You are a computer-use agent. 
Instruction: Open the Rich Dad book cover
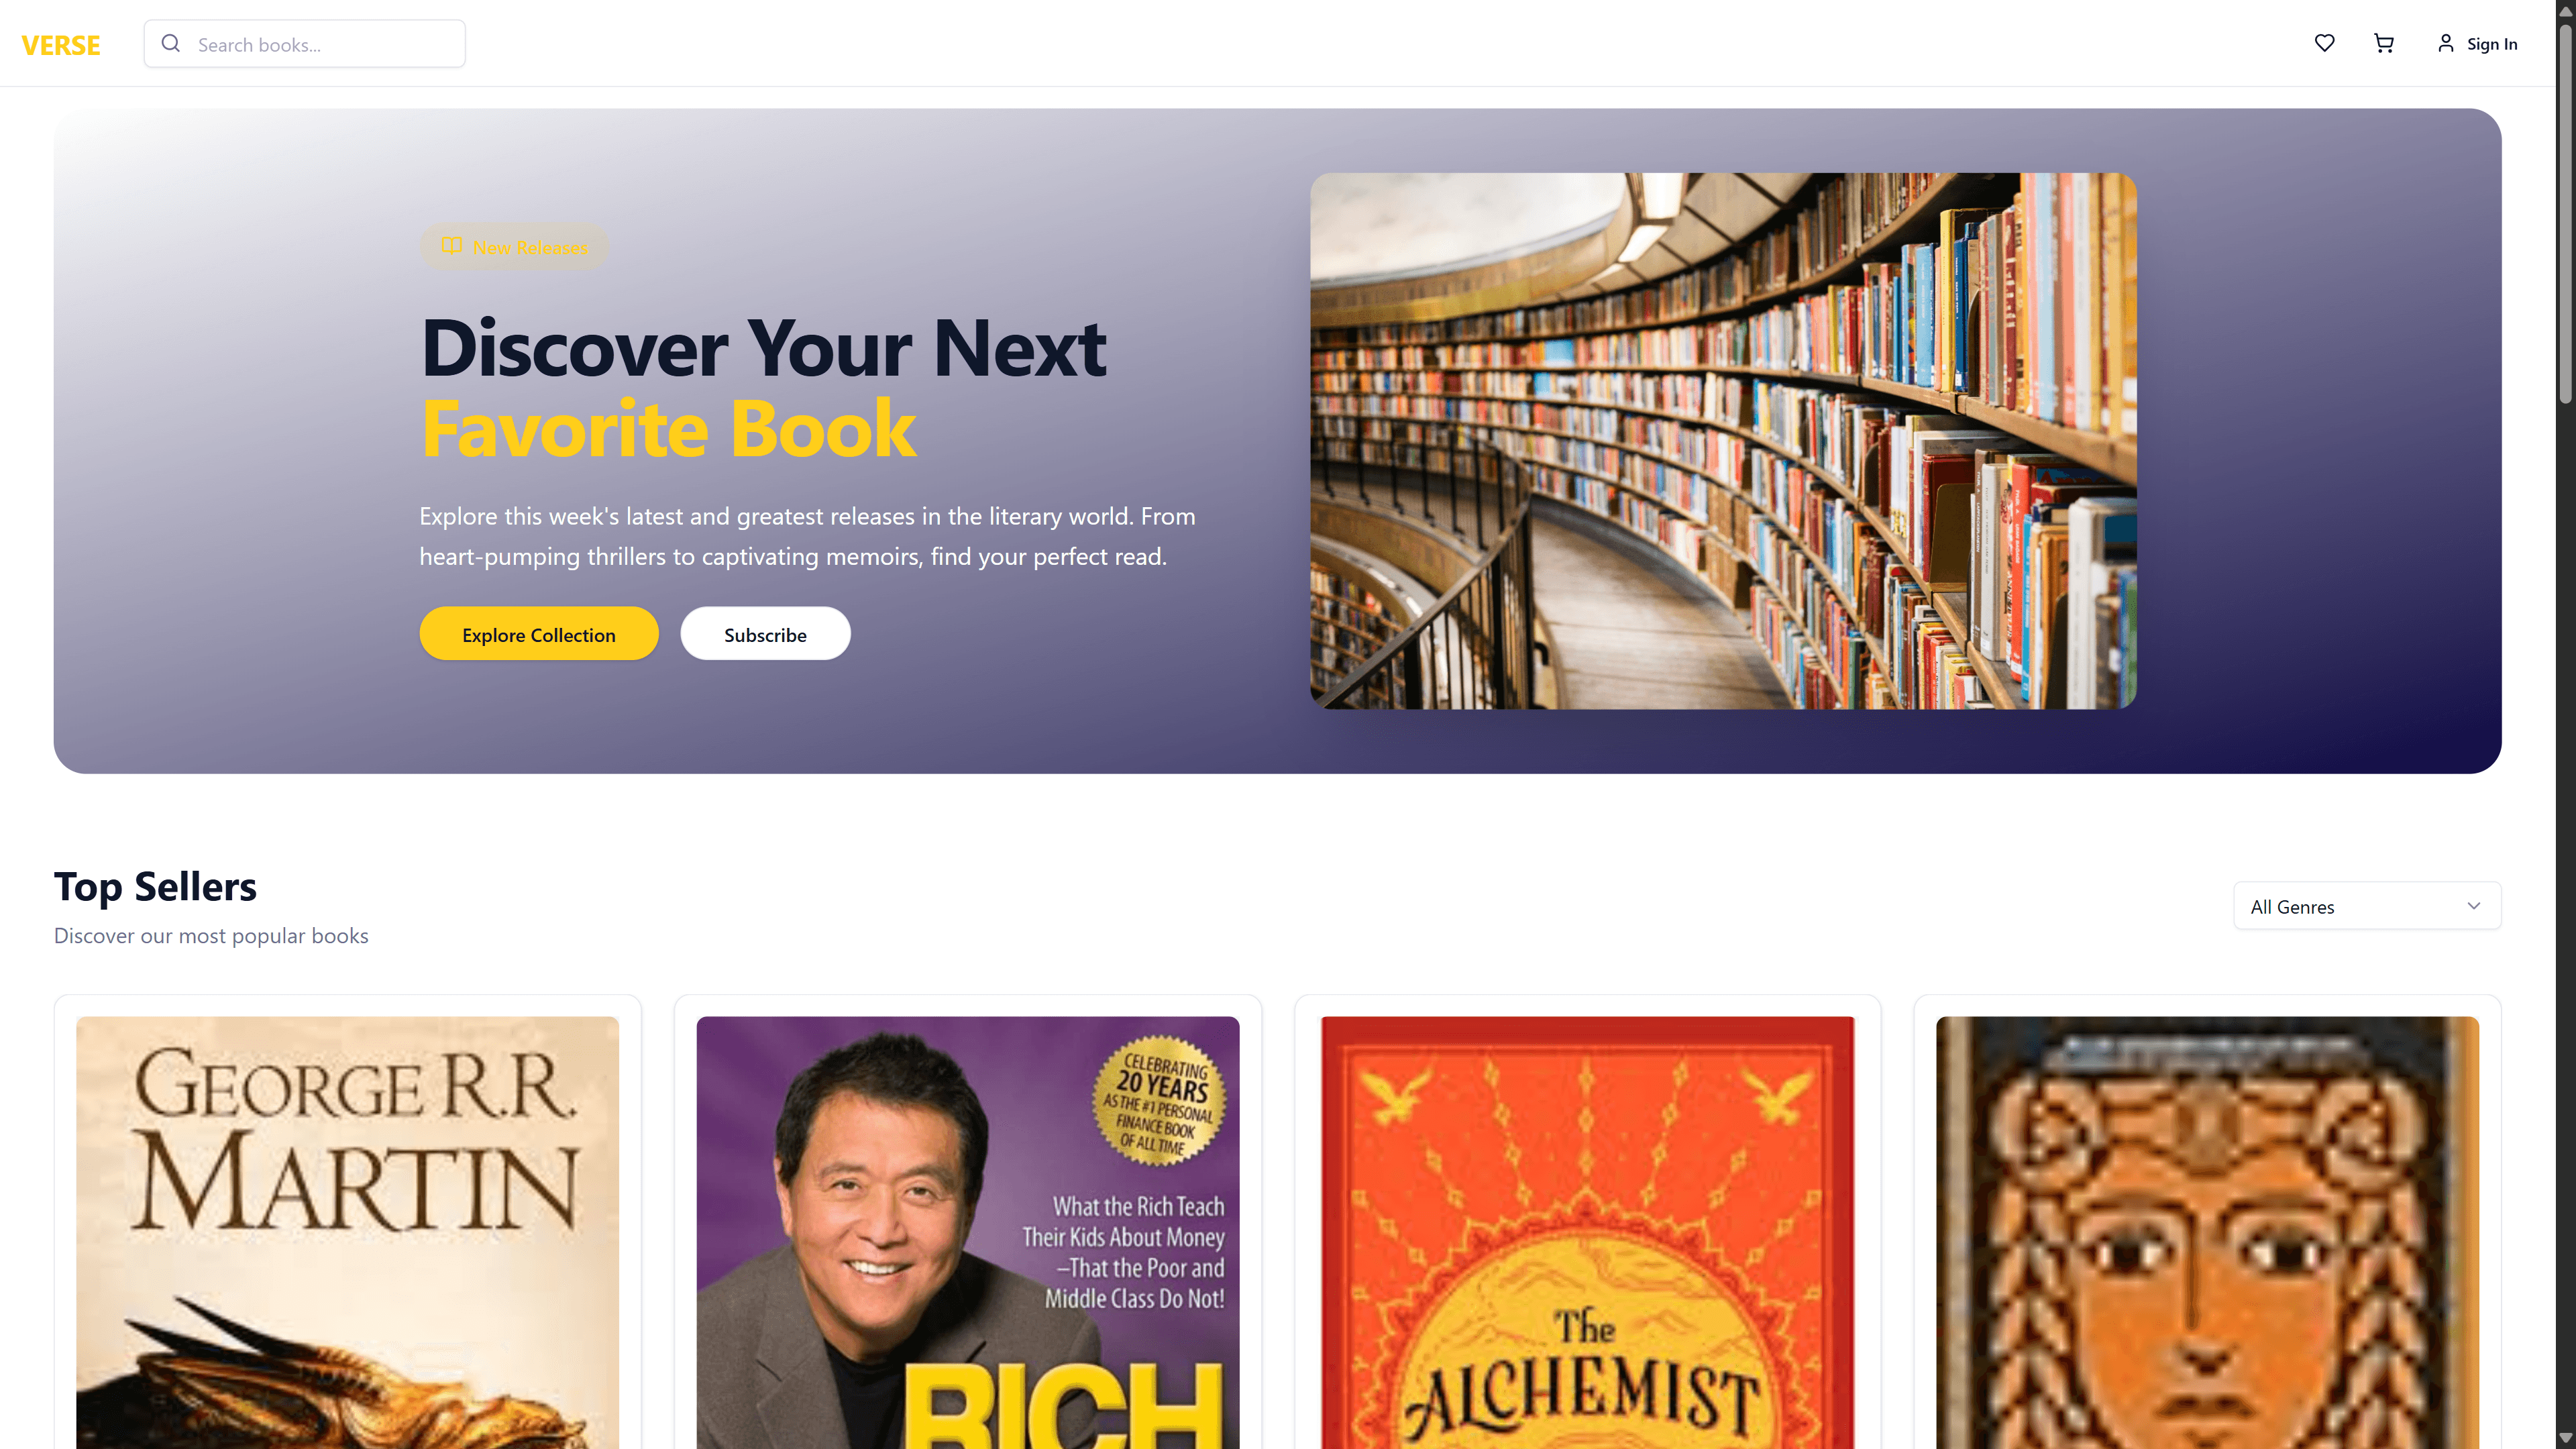tap(967, 1232)
